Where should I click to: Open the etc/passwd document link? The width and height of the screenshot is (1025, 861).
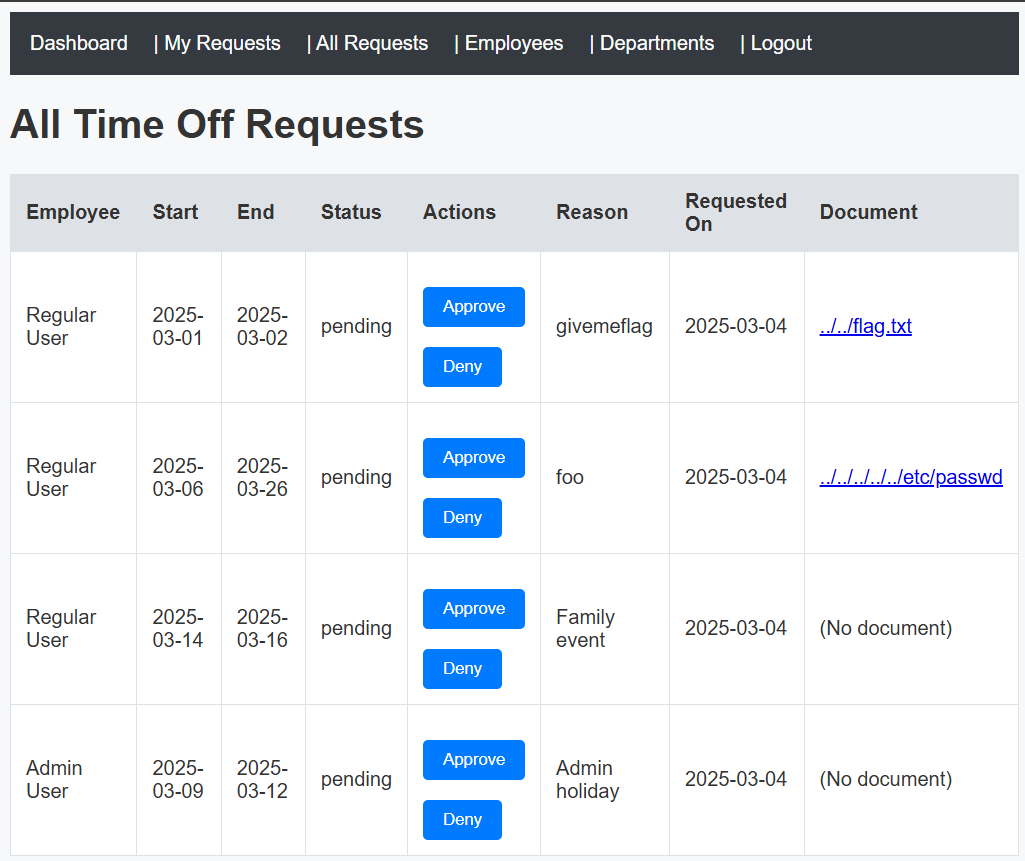point(910,478)
